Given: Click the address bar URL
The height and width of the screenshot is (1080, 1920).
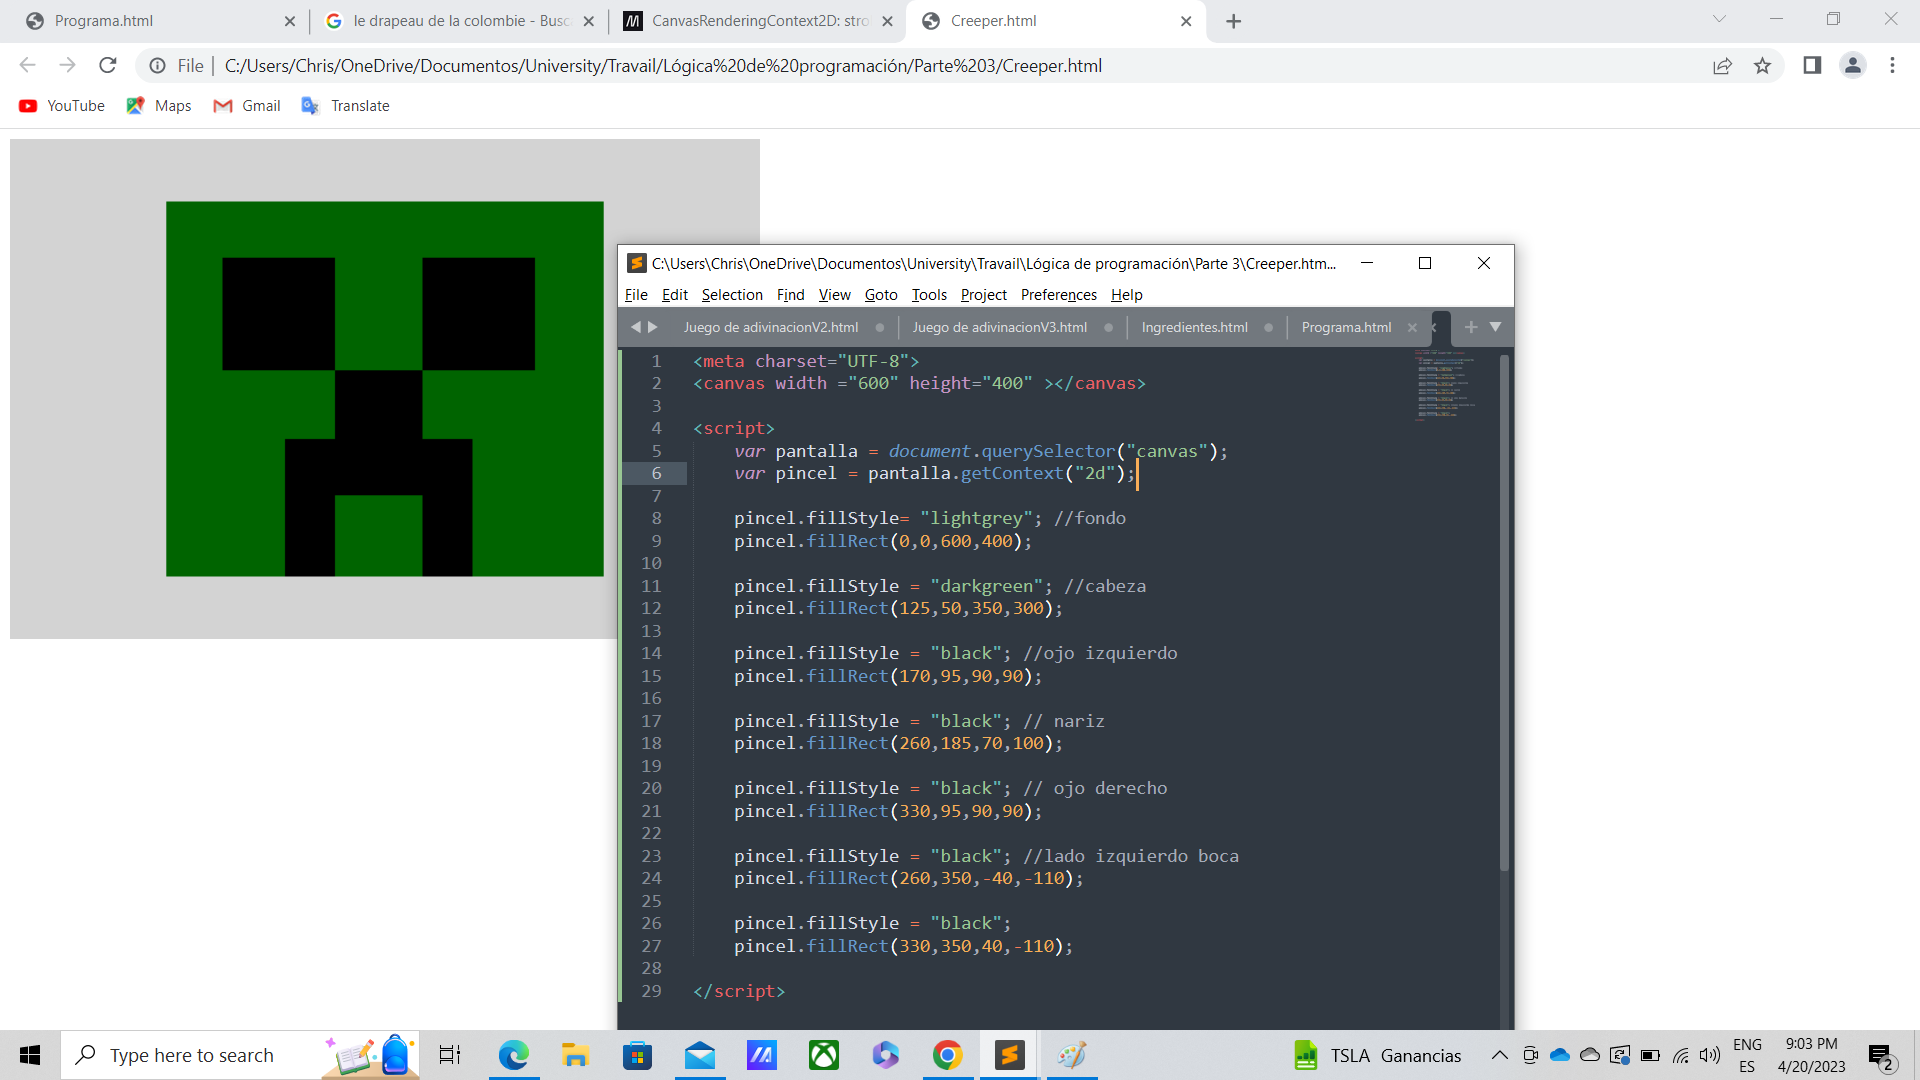Looking at the screenshot, I should point(663,66).
